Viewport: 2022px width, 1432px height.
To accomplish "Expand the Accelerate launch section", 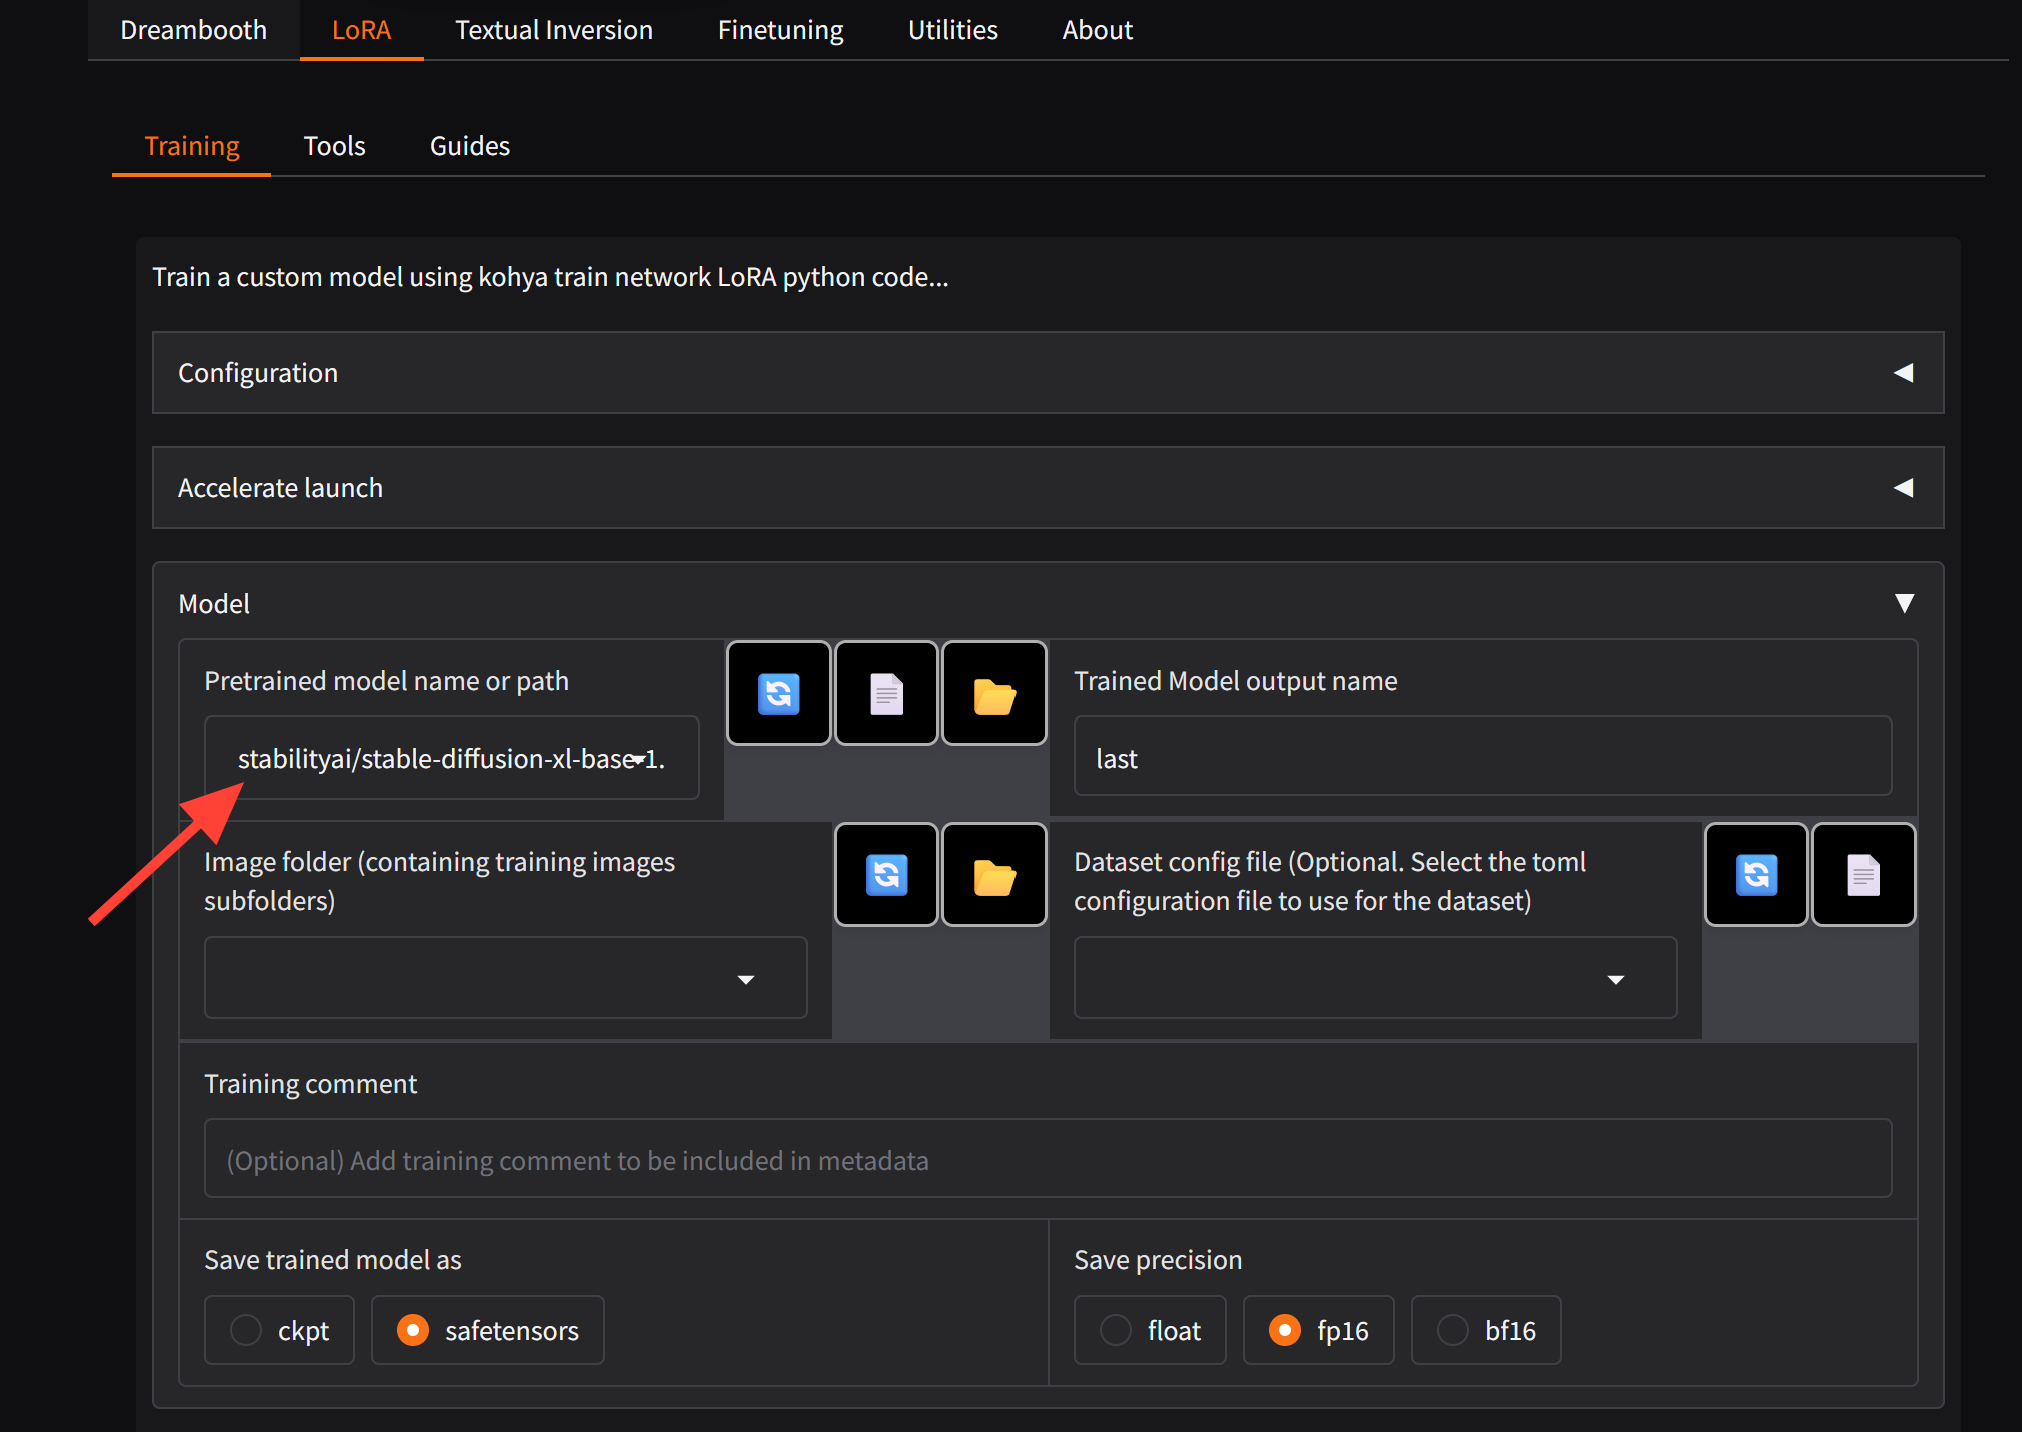I will 1903,488.
